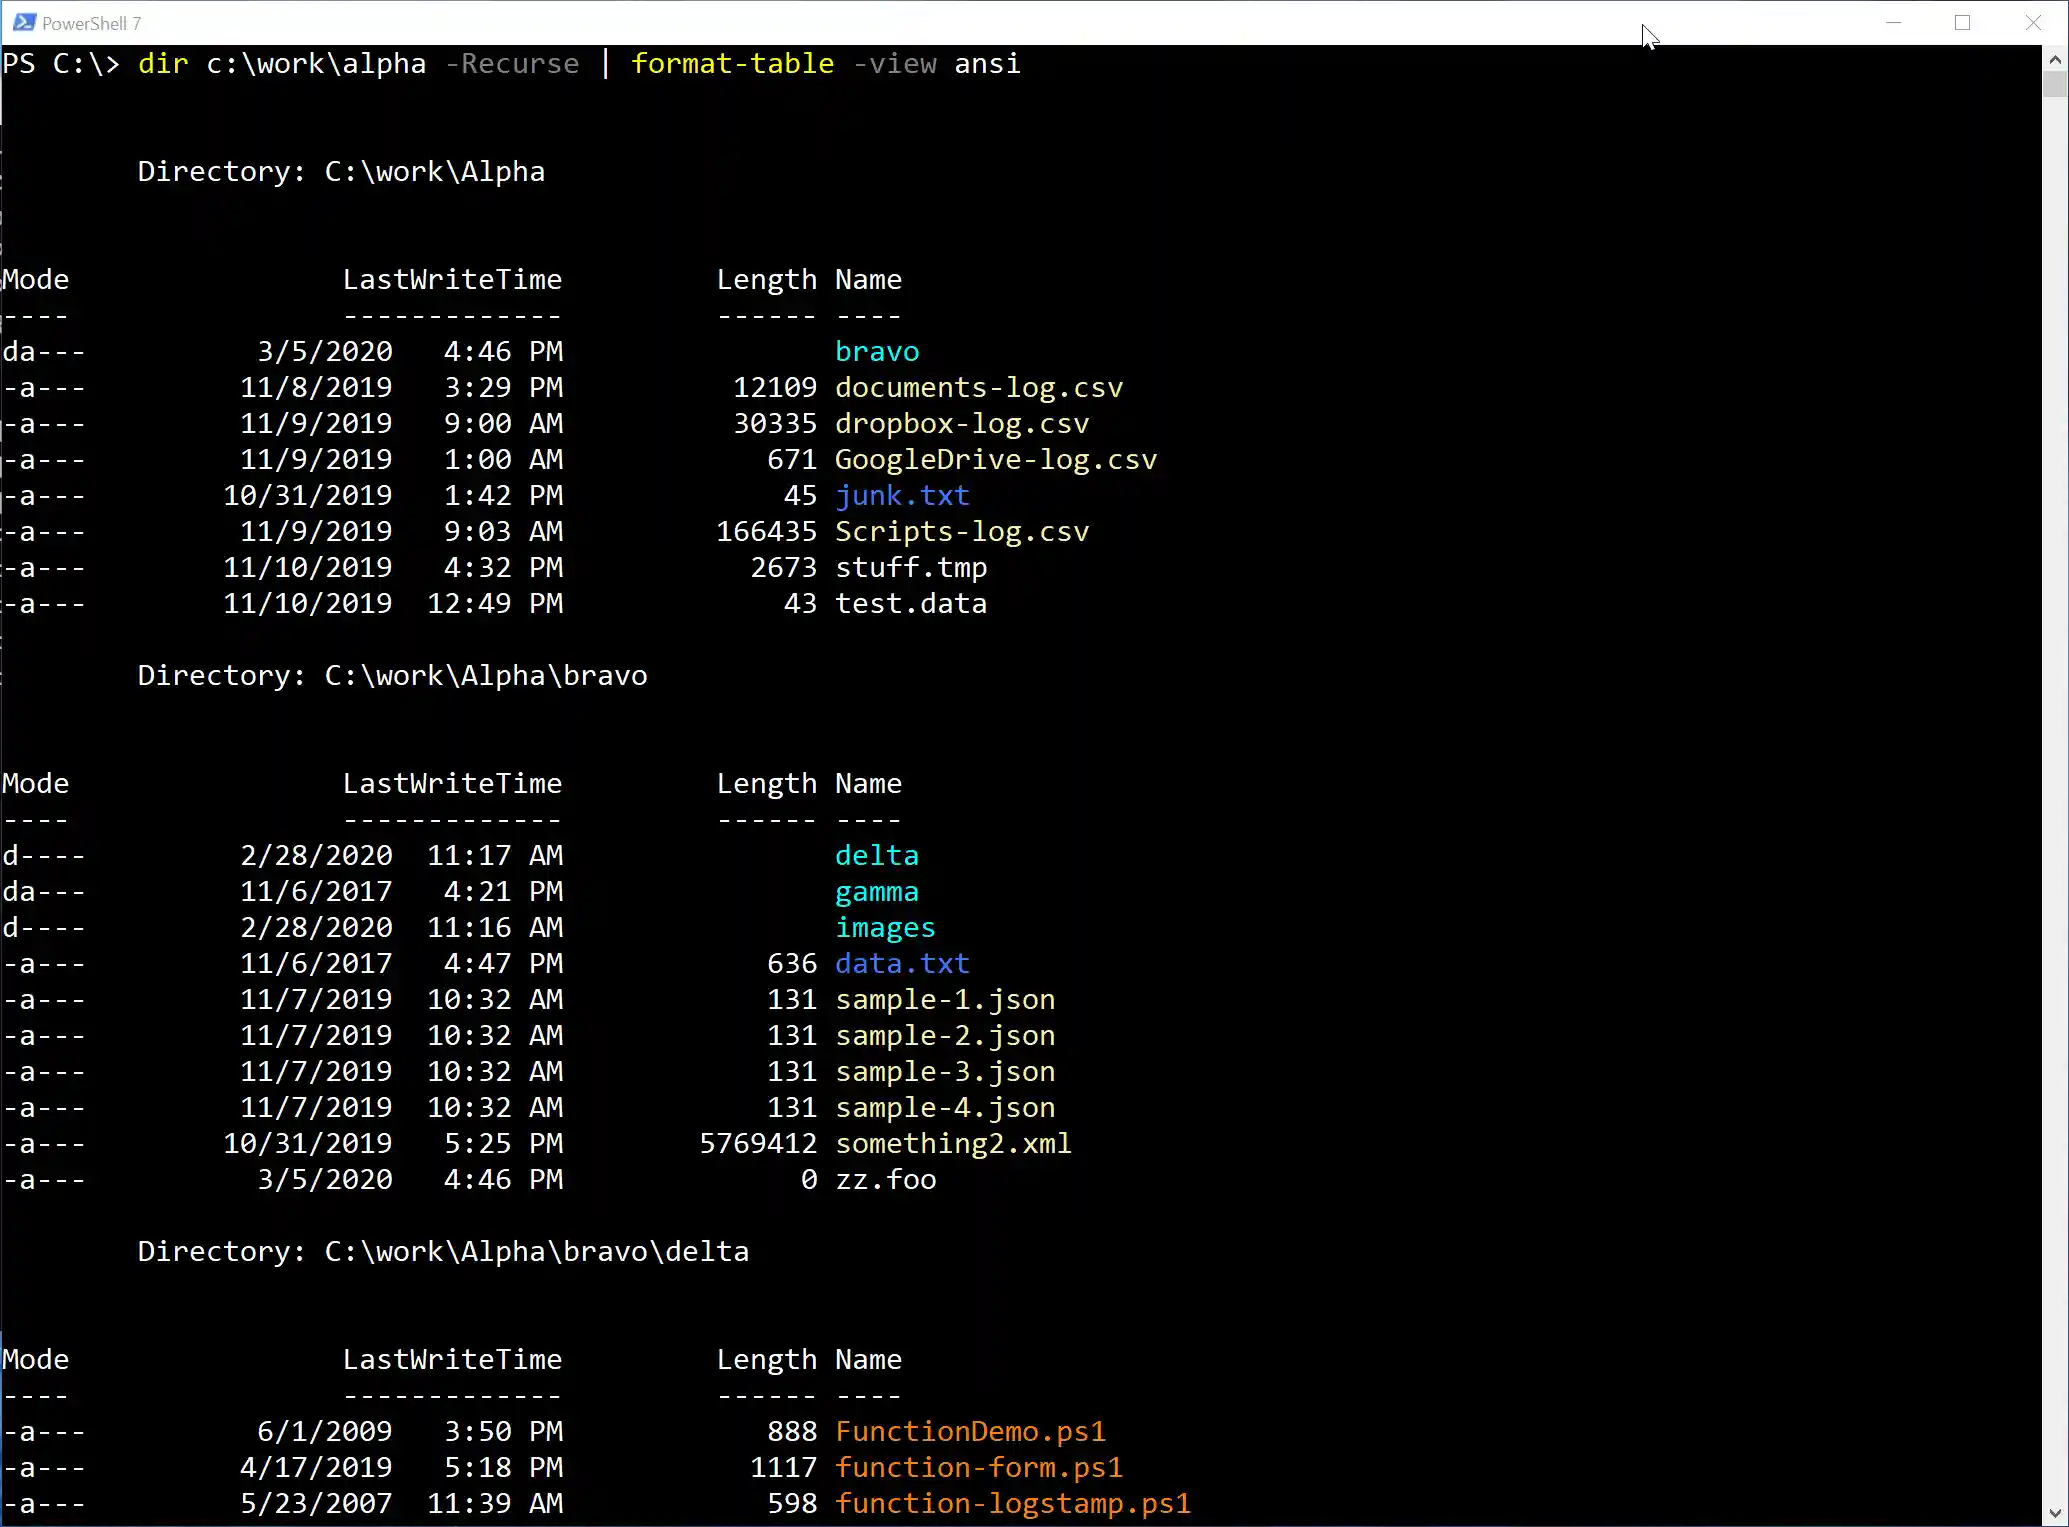Image resolution: width=2069 pixels, height=1527 pixels.
Task: Click the delta directory entry
Action: 876,855
